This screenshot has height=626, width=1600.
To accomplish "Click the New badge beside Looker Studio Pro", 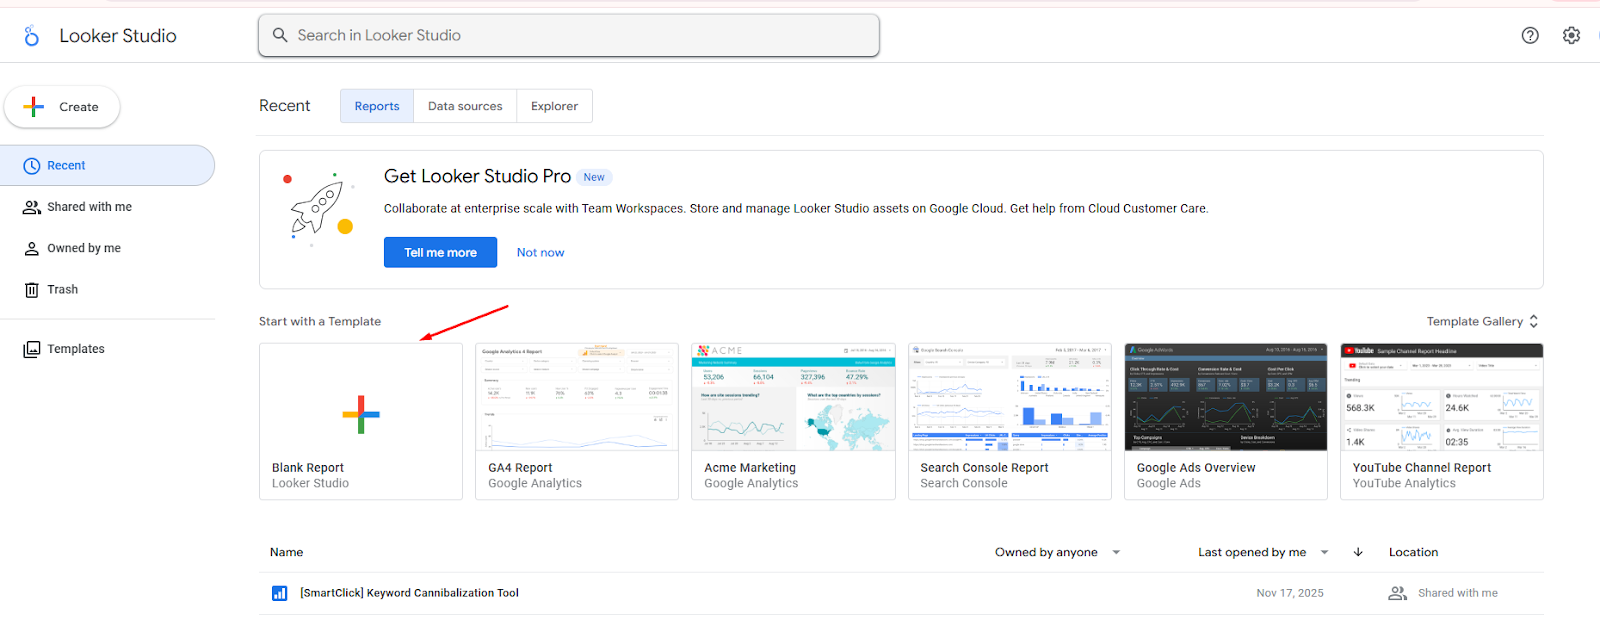I will pyautogui.click(x=594, y=177).
